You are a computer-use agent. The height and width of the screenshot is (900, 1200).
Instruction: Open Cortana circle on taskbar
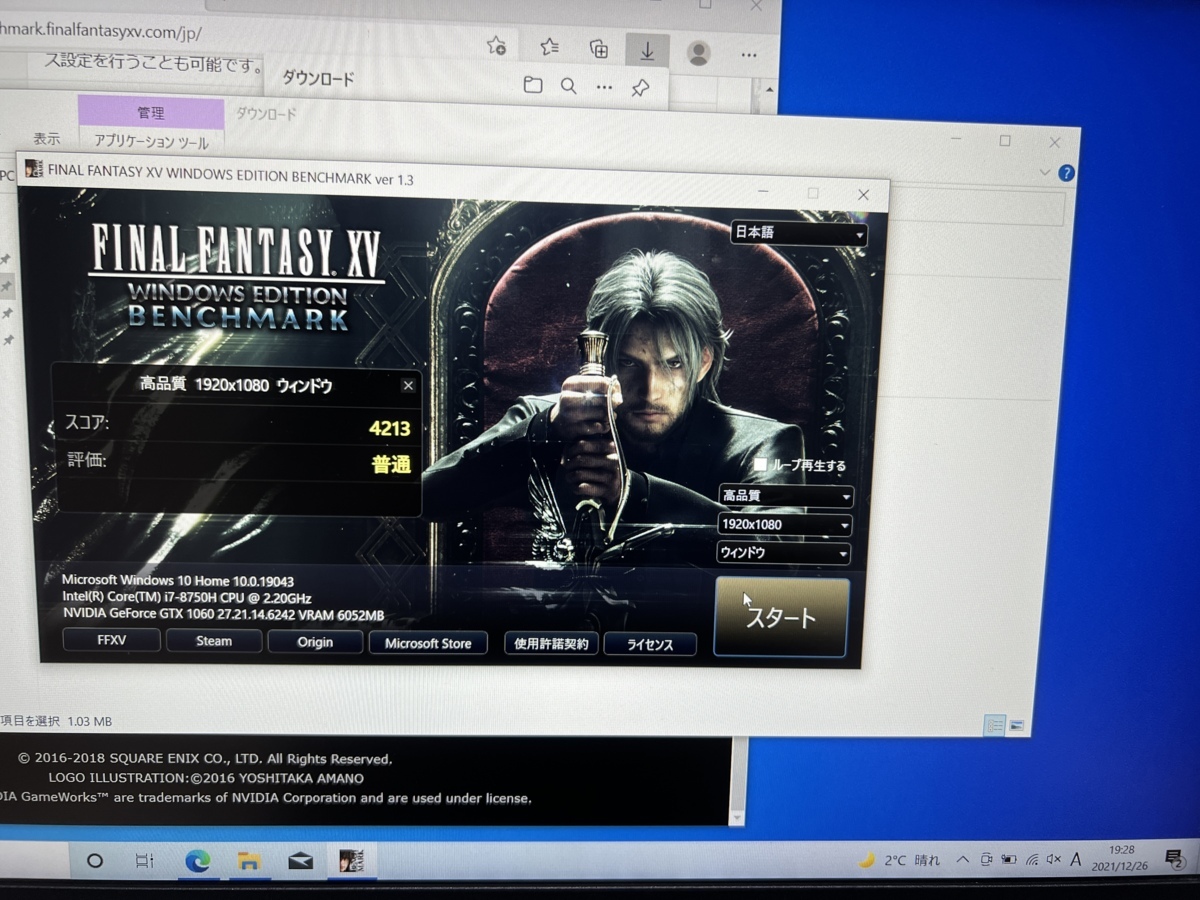tap(95, 860)
